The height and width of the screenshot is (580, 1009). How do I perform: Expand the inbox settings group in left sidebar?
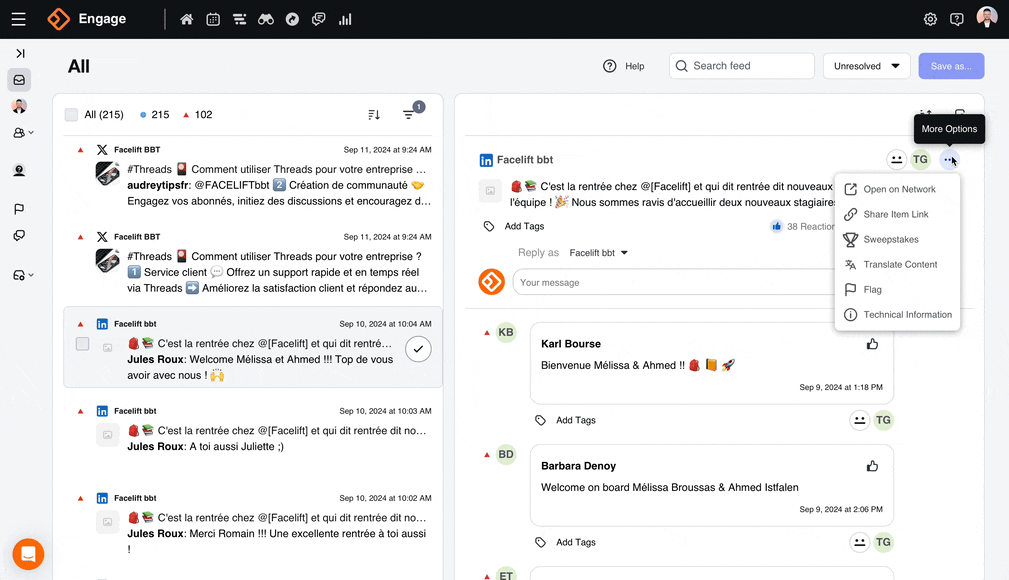click(23, 276)
